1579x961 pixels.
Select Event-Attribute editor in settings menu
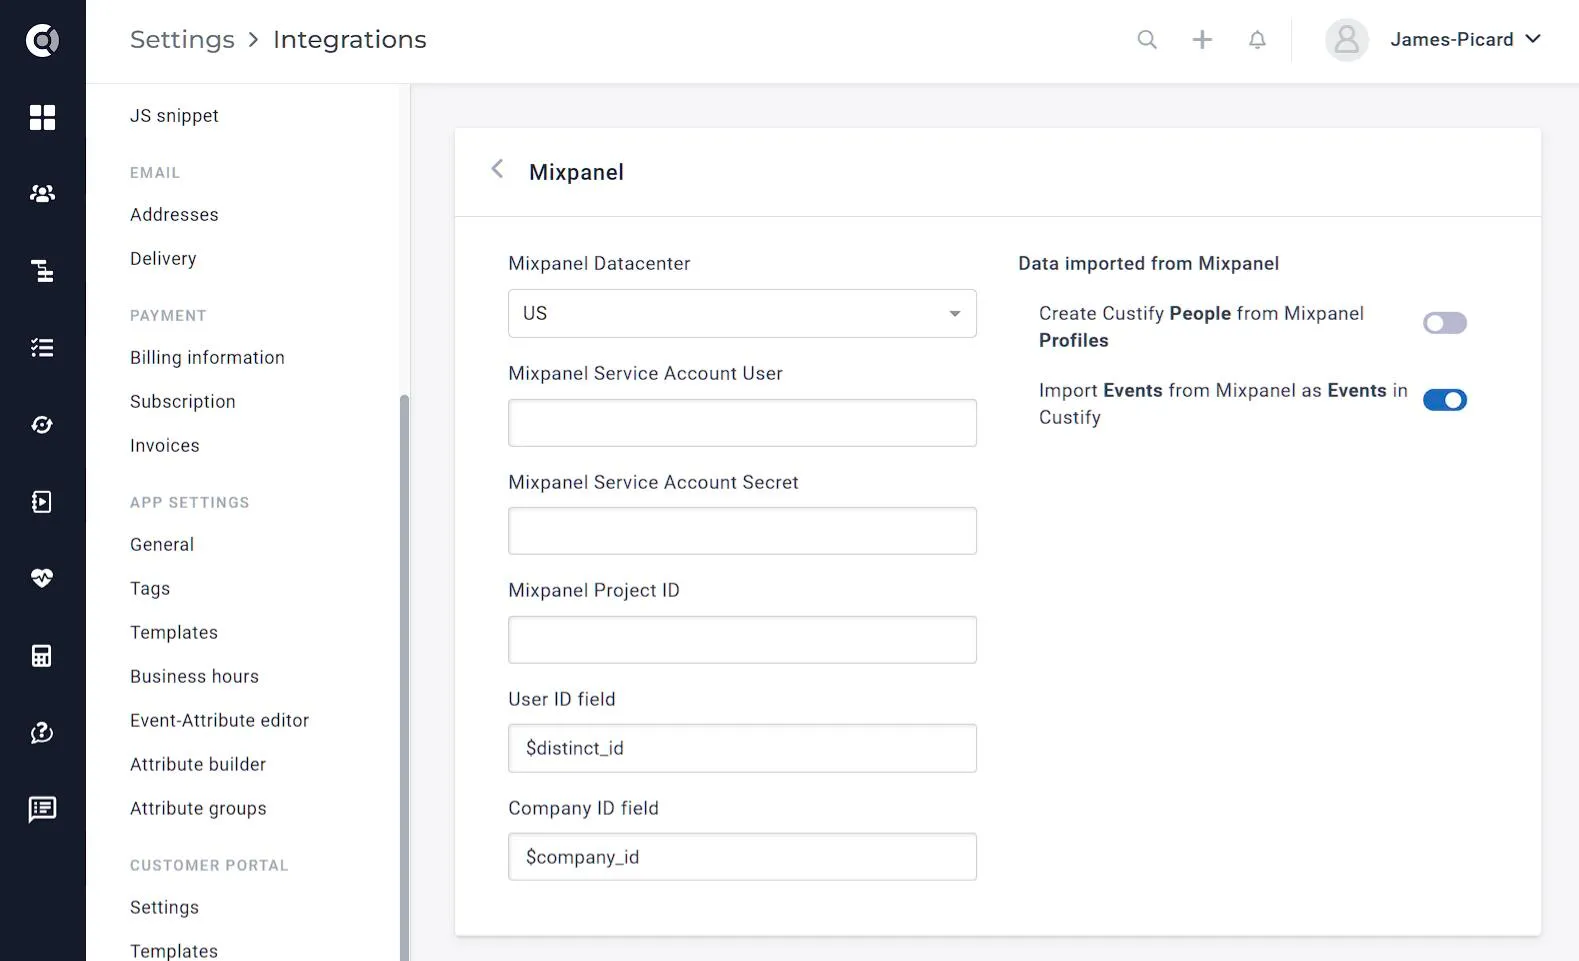pos(219,720)
